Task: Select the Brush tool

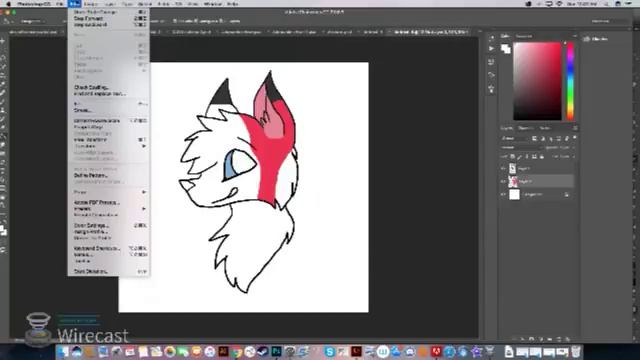Action: (x=3, y=102)
